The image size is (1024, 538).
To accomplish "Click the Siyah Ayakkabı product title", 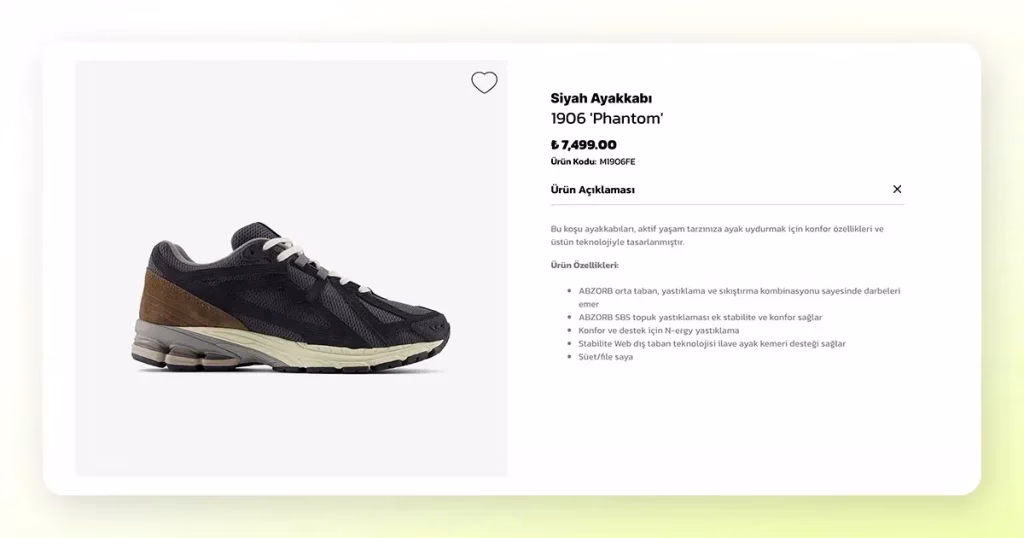I will coord(601,99).
